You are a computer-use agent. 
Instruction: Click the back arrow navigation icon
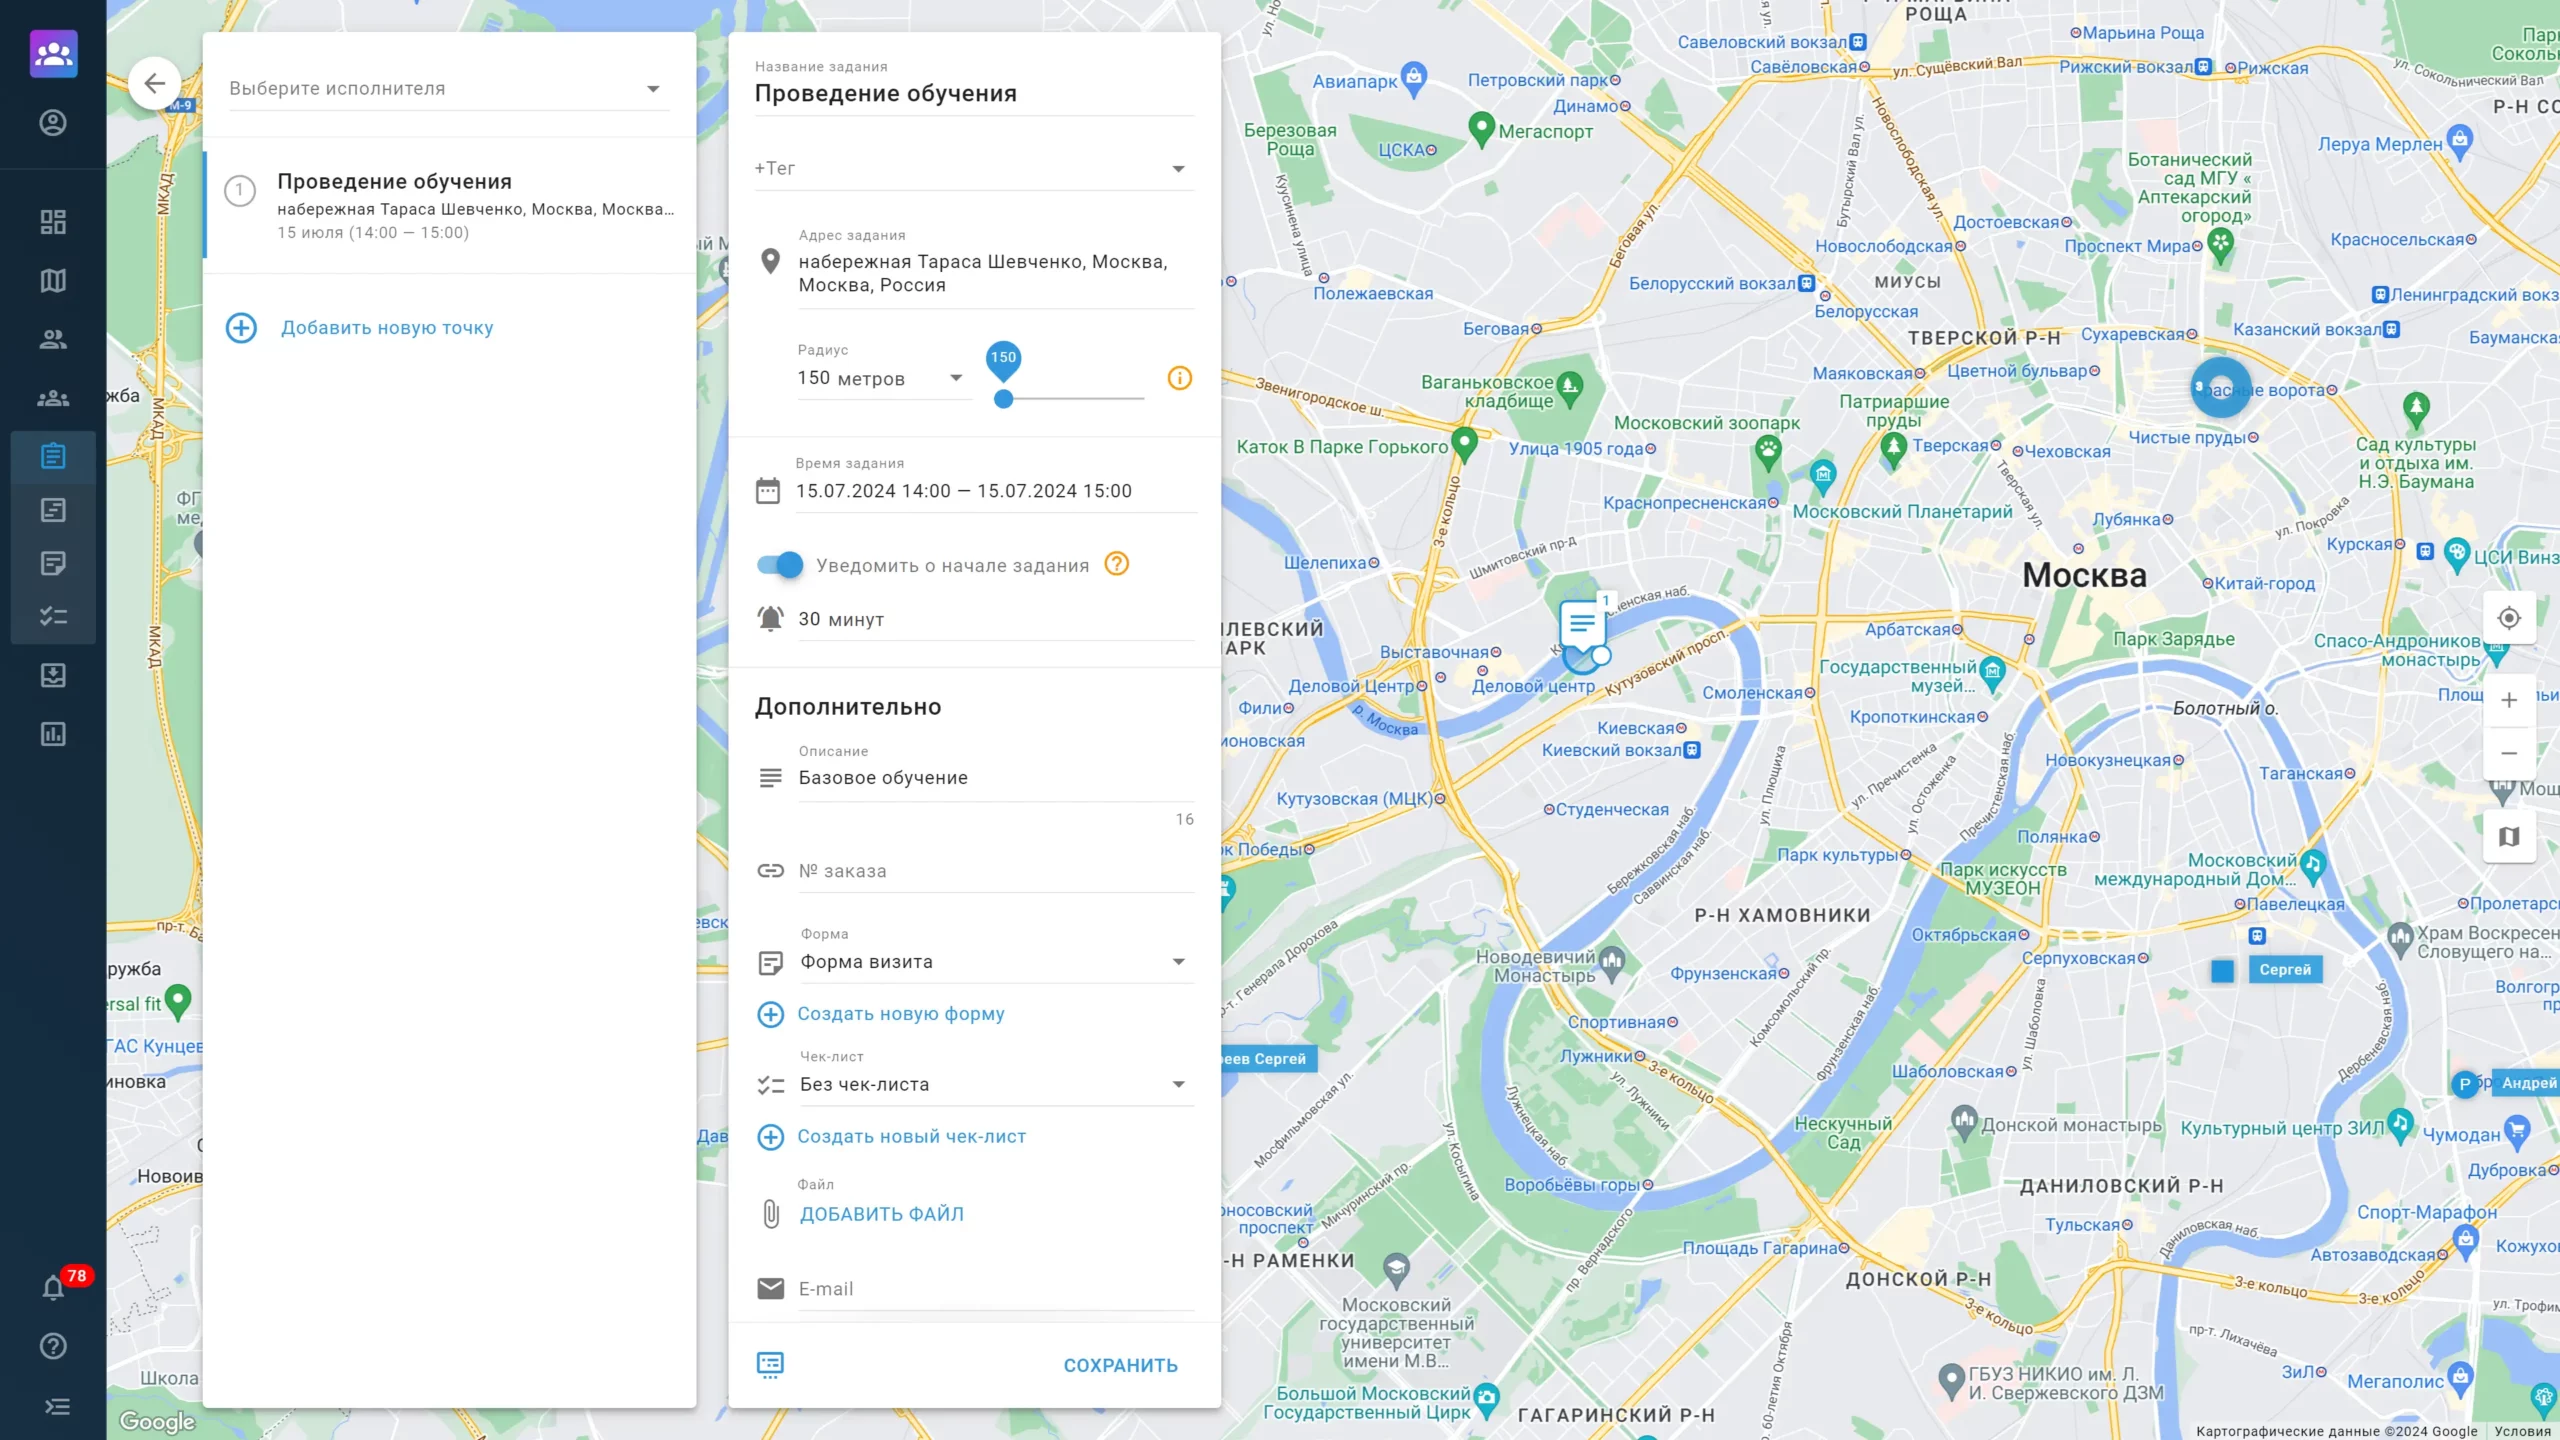[155, 83]
